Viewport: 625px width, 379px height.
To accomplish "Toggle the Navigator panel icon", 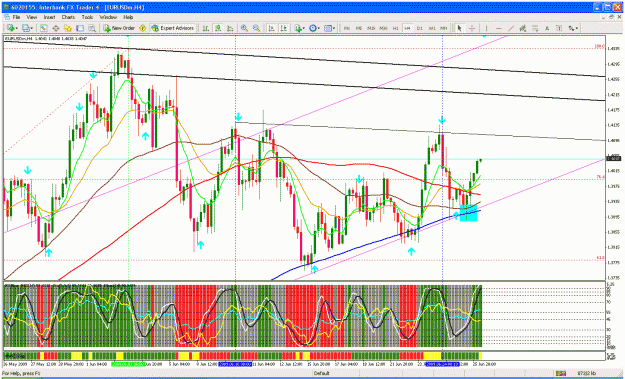I will (68, 28).
